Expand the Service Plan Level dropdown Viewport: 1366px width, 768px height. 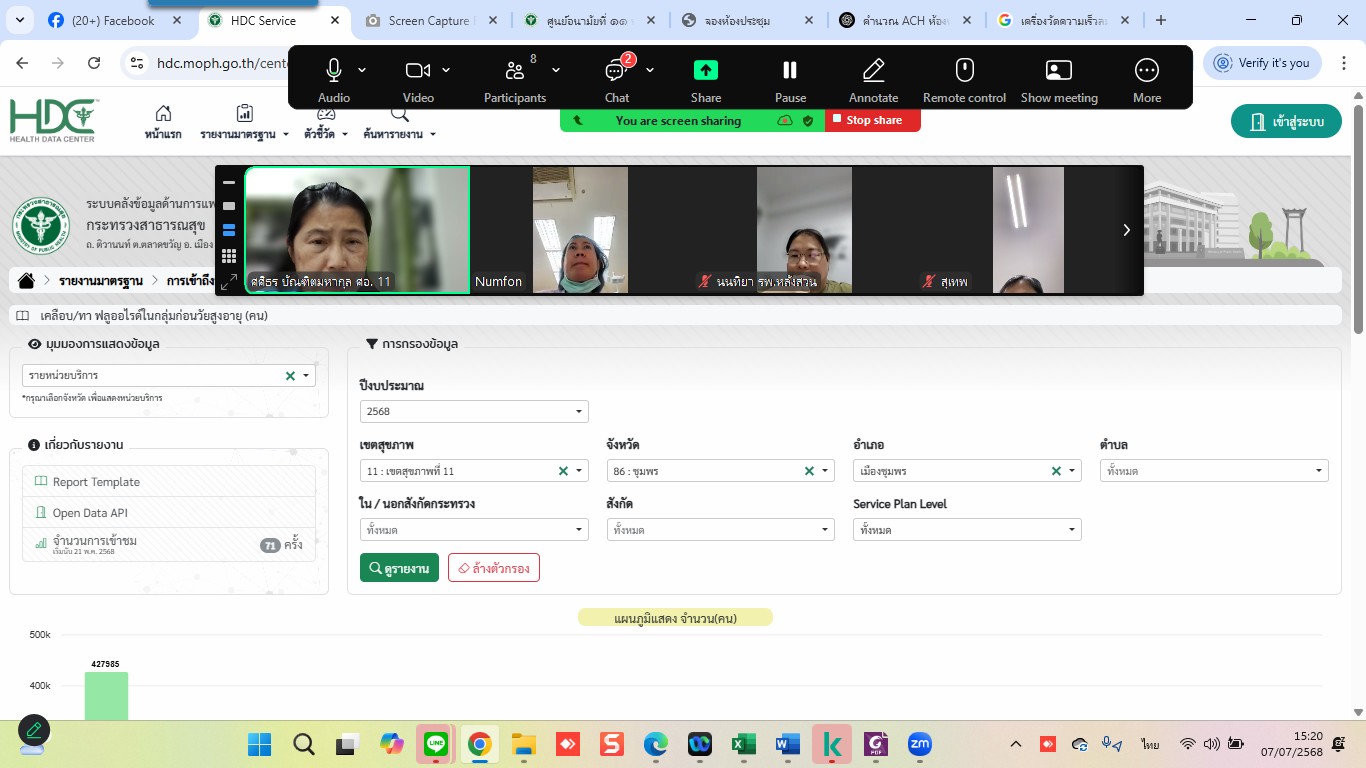pos(966,530)
